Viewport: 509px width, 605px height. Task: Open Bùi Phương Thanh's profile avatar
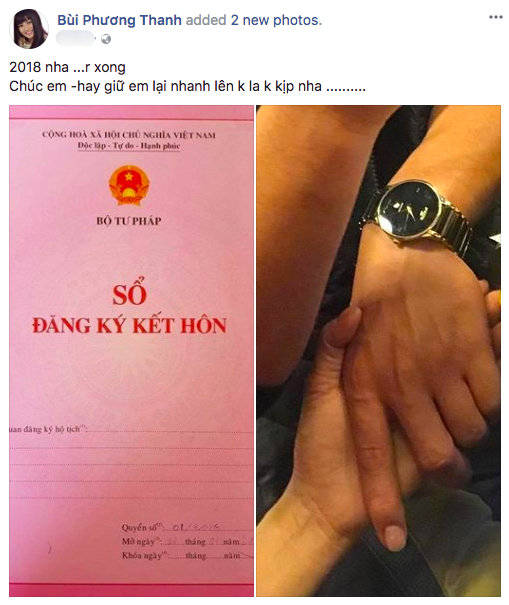29,29
